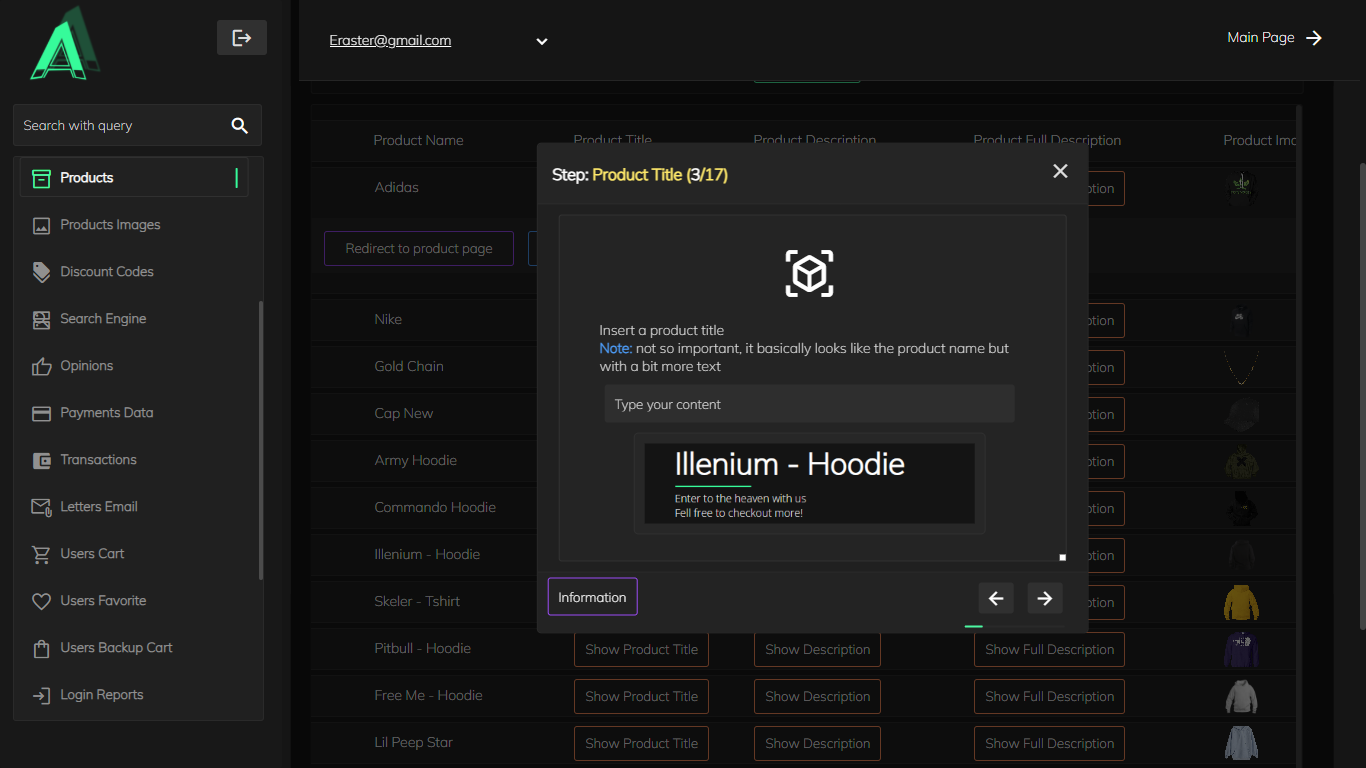Screen dimensions: 1366x768
Task: Click the Information button
Action: click(592, 597)
